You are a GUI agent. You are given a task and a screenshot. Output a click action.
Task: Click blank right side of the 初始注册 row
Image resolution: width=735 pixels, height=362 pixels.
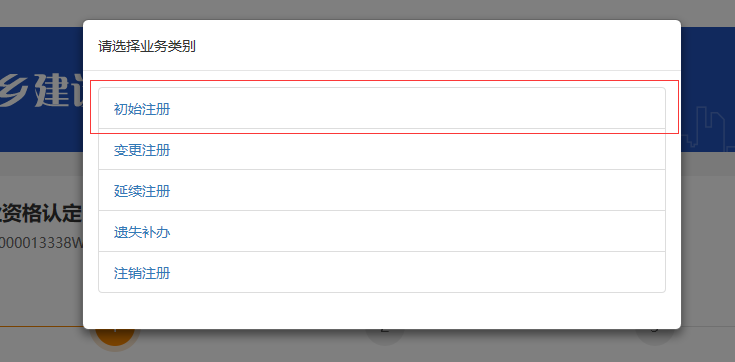coord(422,108)
